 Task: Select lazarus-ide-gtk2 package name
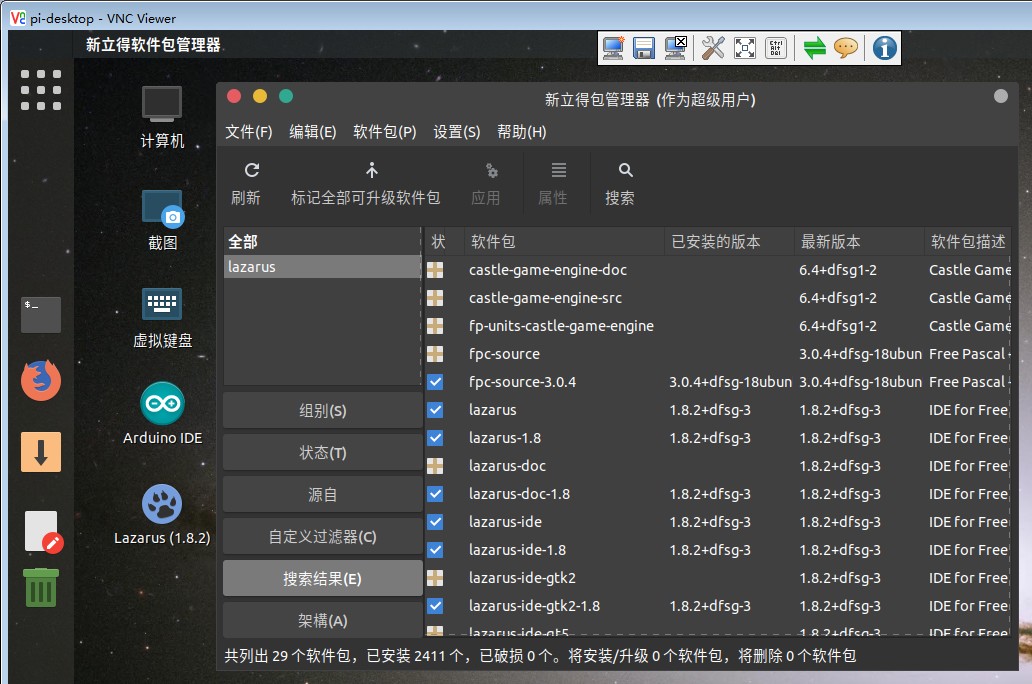tap(522, 578)
